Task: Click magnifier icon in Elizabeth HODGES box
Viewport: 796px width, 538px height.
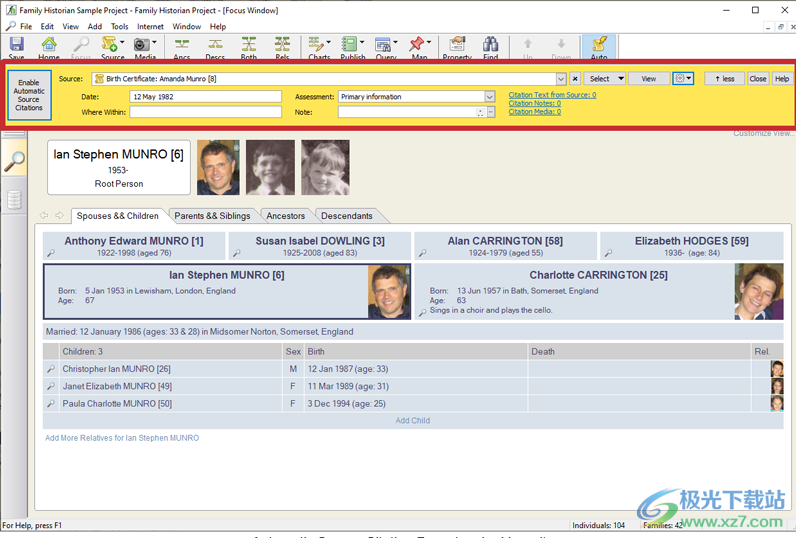Action: (x=608, y=253)
